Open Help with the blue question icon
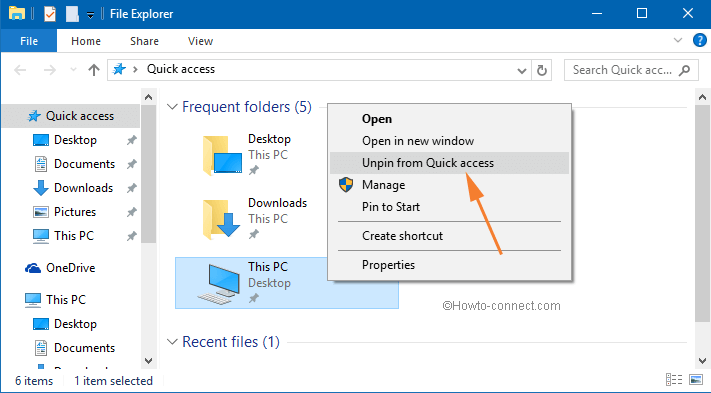Image resolution: width=711 pixels, height=393 pixels. click(700, 40)
